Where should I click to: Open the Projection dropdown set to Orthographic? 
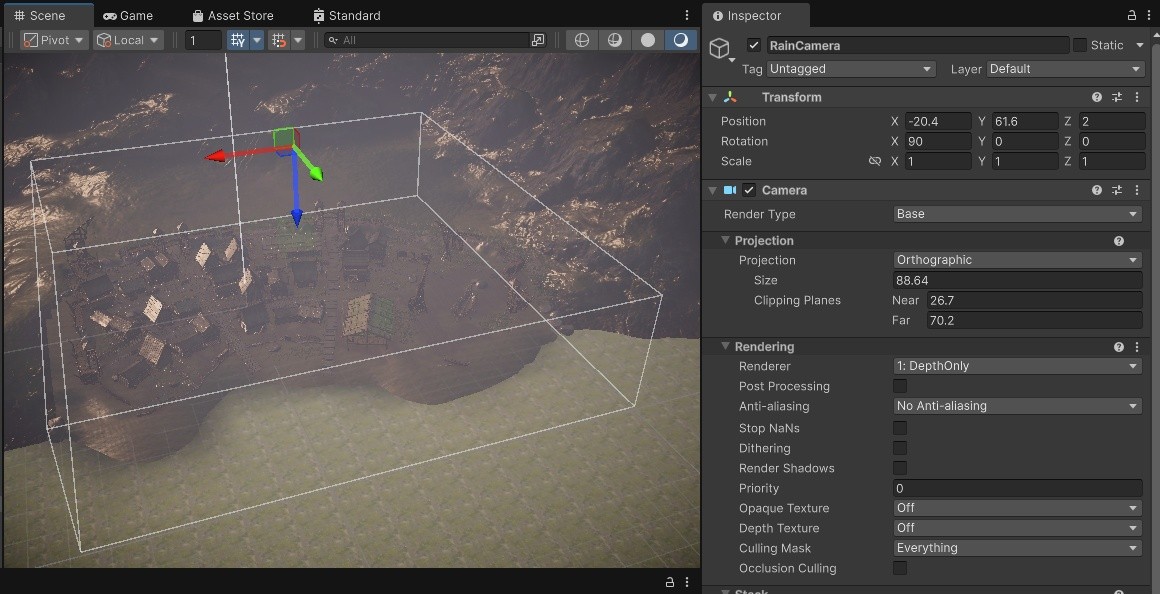pos(1017,260)
